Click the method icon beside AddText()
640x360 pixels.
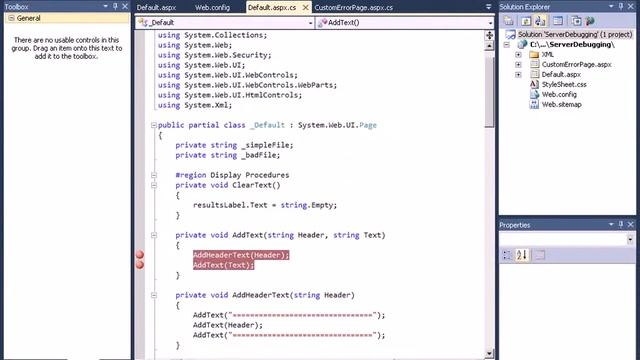coord(322,22)
